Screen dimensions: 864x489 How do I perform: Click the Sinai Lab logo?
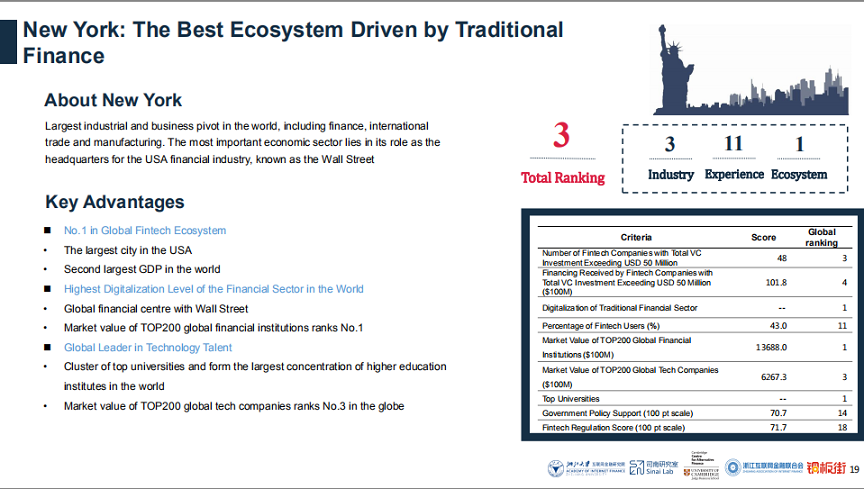click(654, 467)
